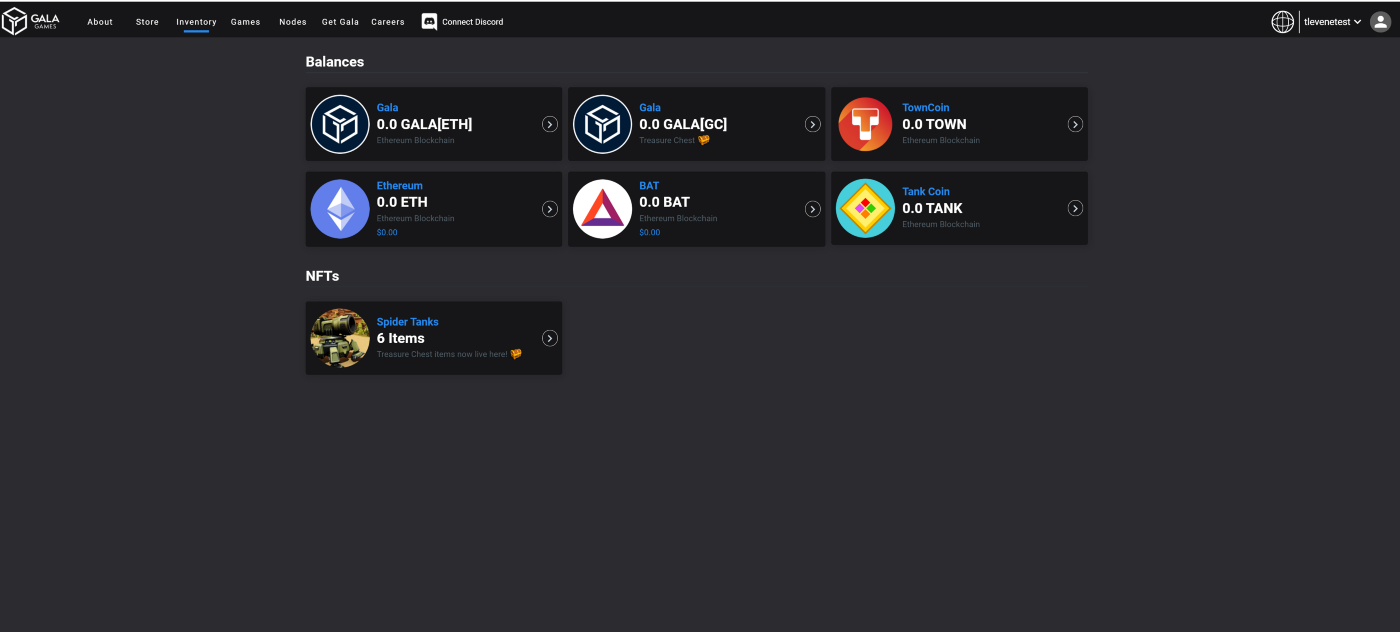The width and height of the screenshot is (1400, 632).
Task: Click the TownCoin link
Action: click(926, 107)
